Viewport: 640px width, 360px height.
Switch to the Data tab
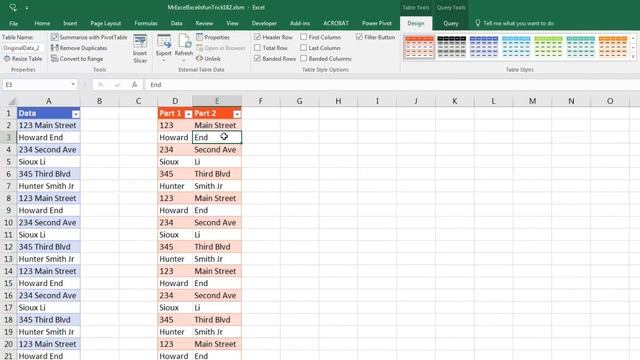176,23
